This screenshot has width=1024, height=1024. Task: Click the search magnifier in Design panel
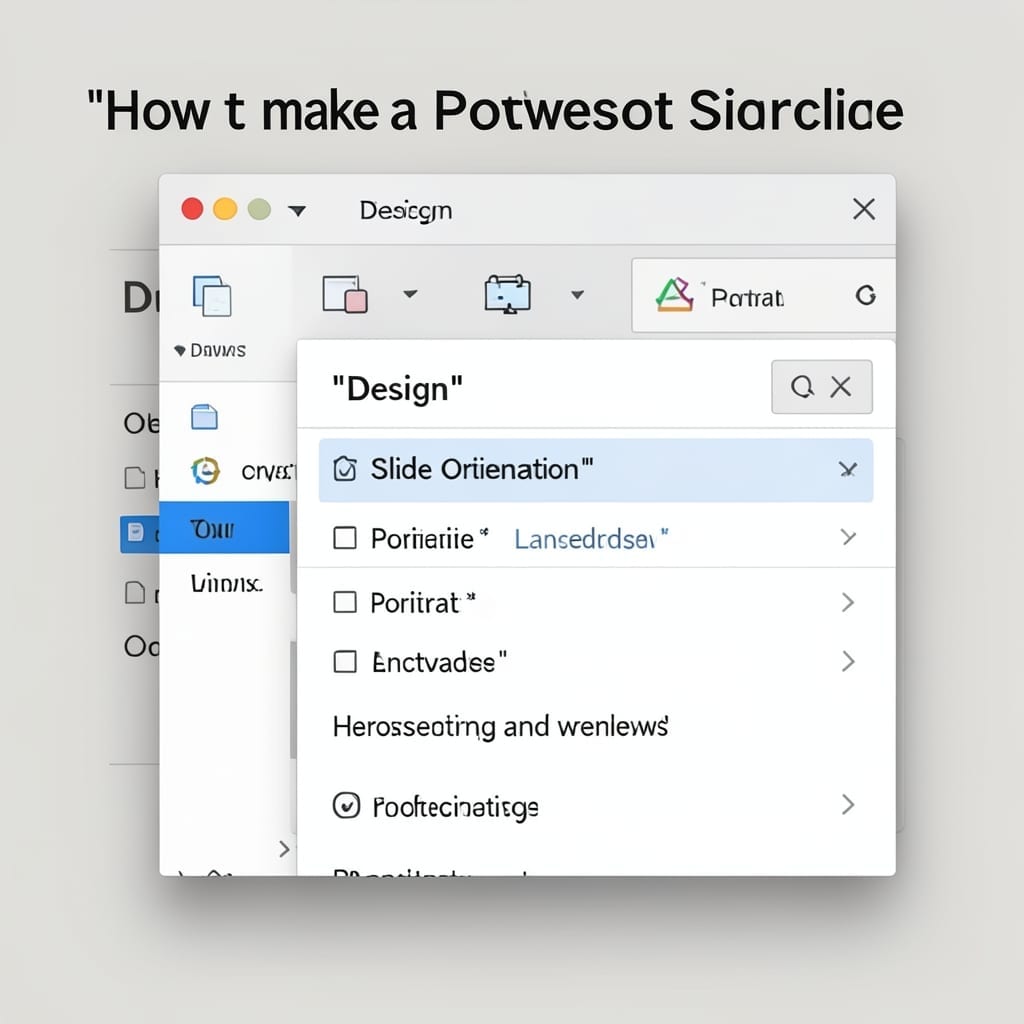pos(803,387)
